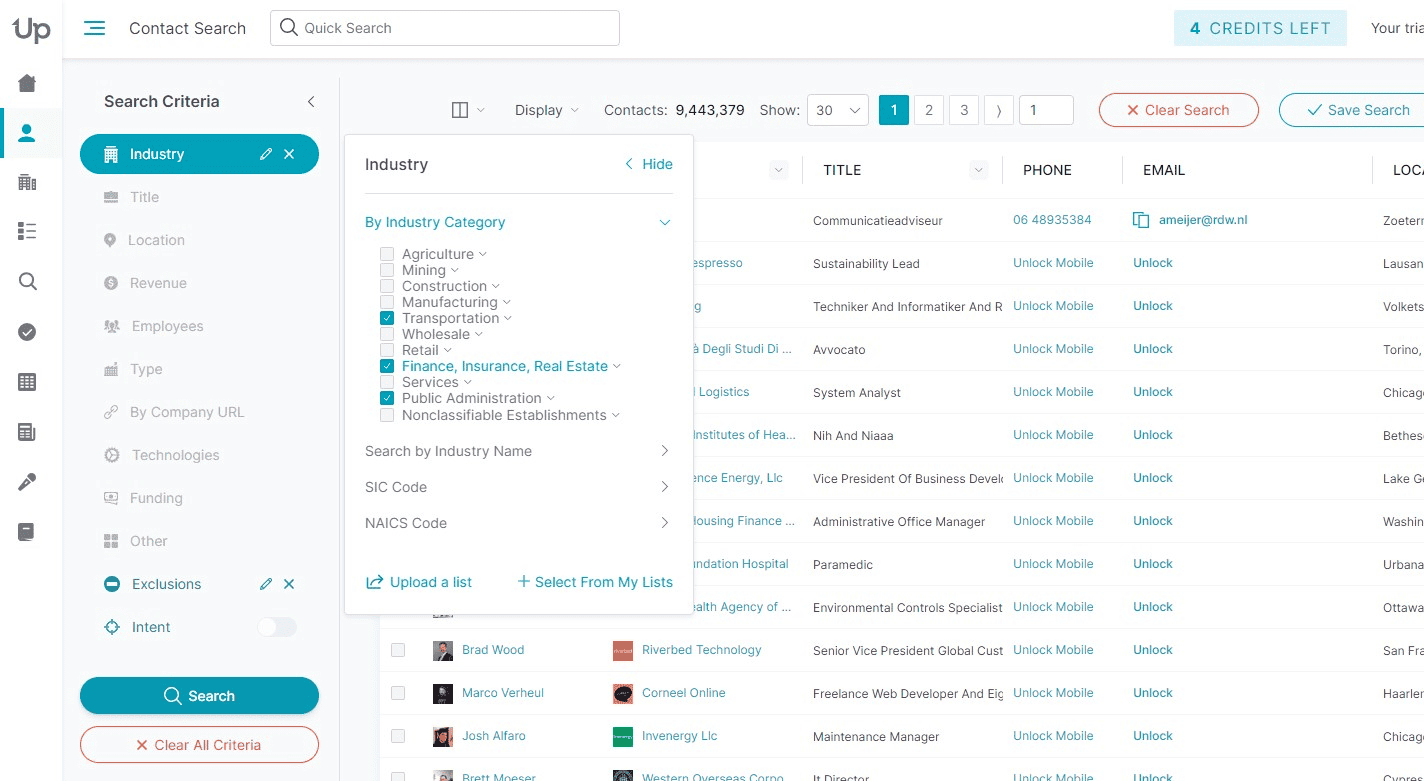Expand Services subcategory arrow

(x=468, y=382)
